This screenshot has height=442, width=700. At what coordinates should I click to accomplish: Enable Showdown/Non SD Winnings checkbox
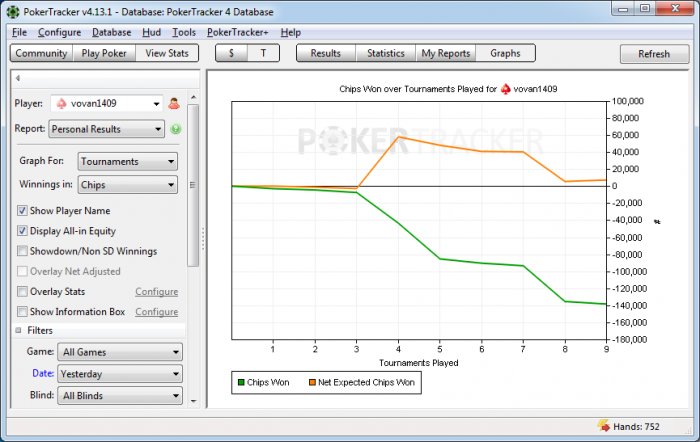[x=22, y=251]
